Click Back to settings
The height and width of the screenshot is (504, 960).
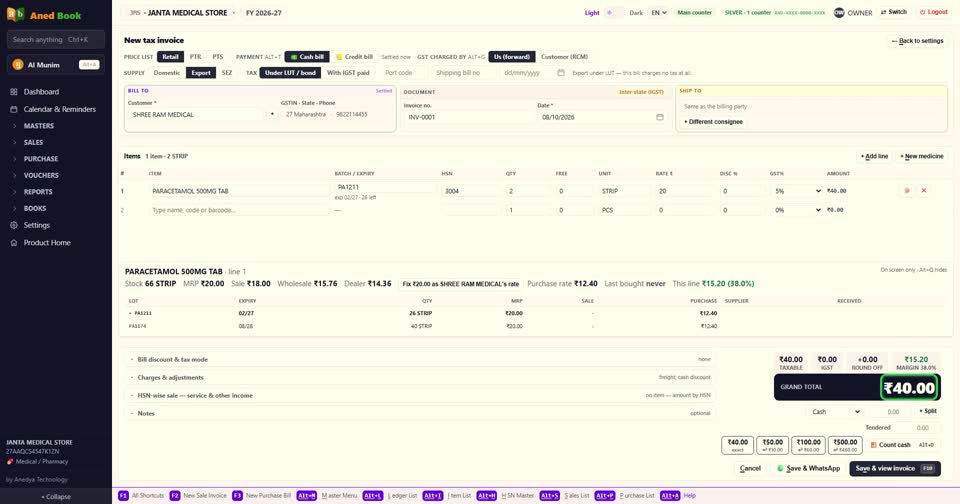click(x=917, y=41)
